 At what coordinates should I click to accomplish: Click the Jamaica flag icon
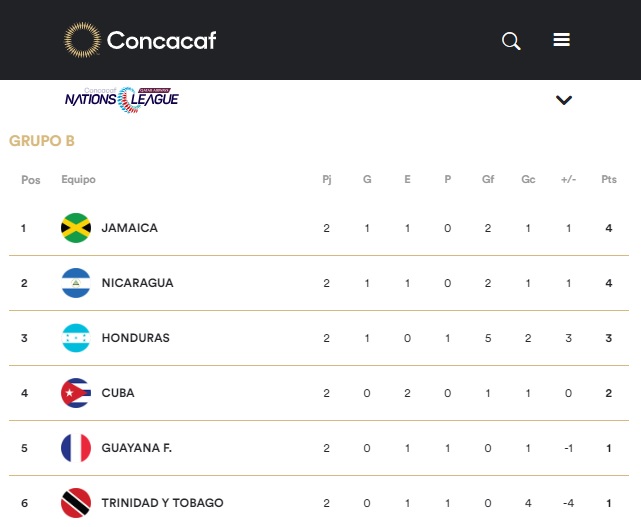pyautogui.click(x=76, y=228)
